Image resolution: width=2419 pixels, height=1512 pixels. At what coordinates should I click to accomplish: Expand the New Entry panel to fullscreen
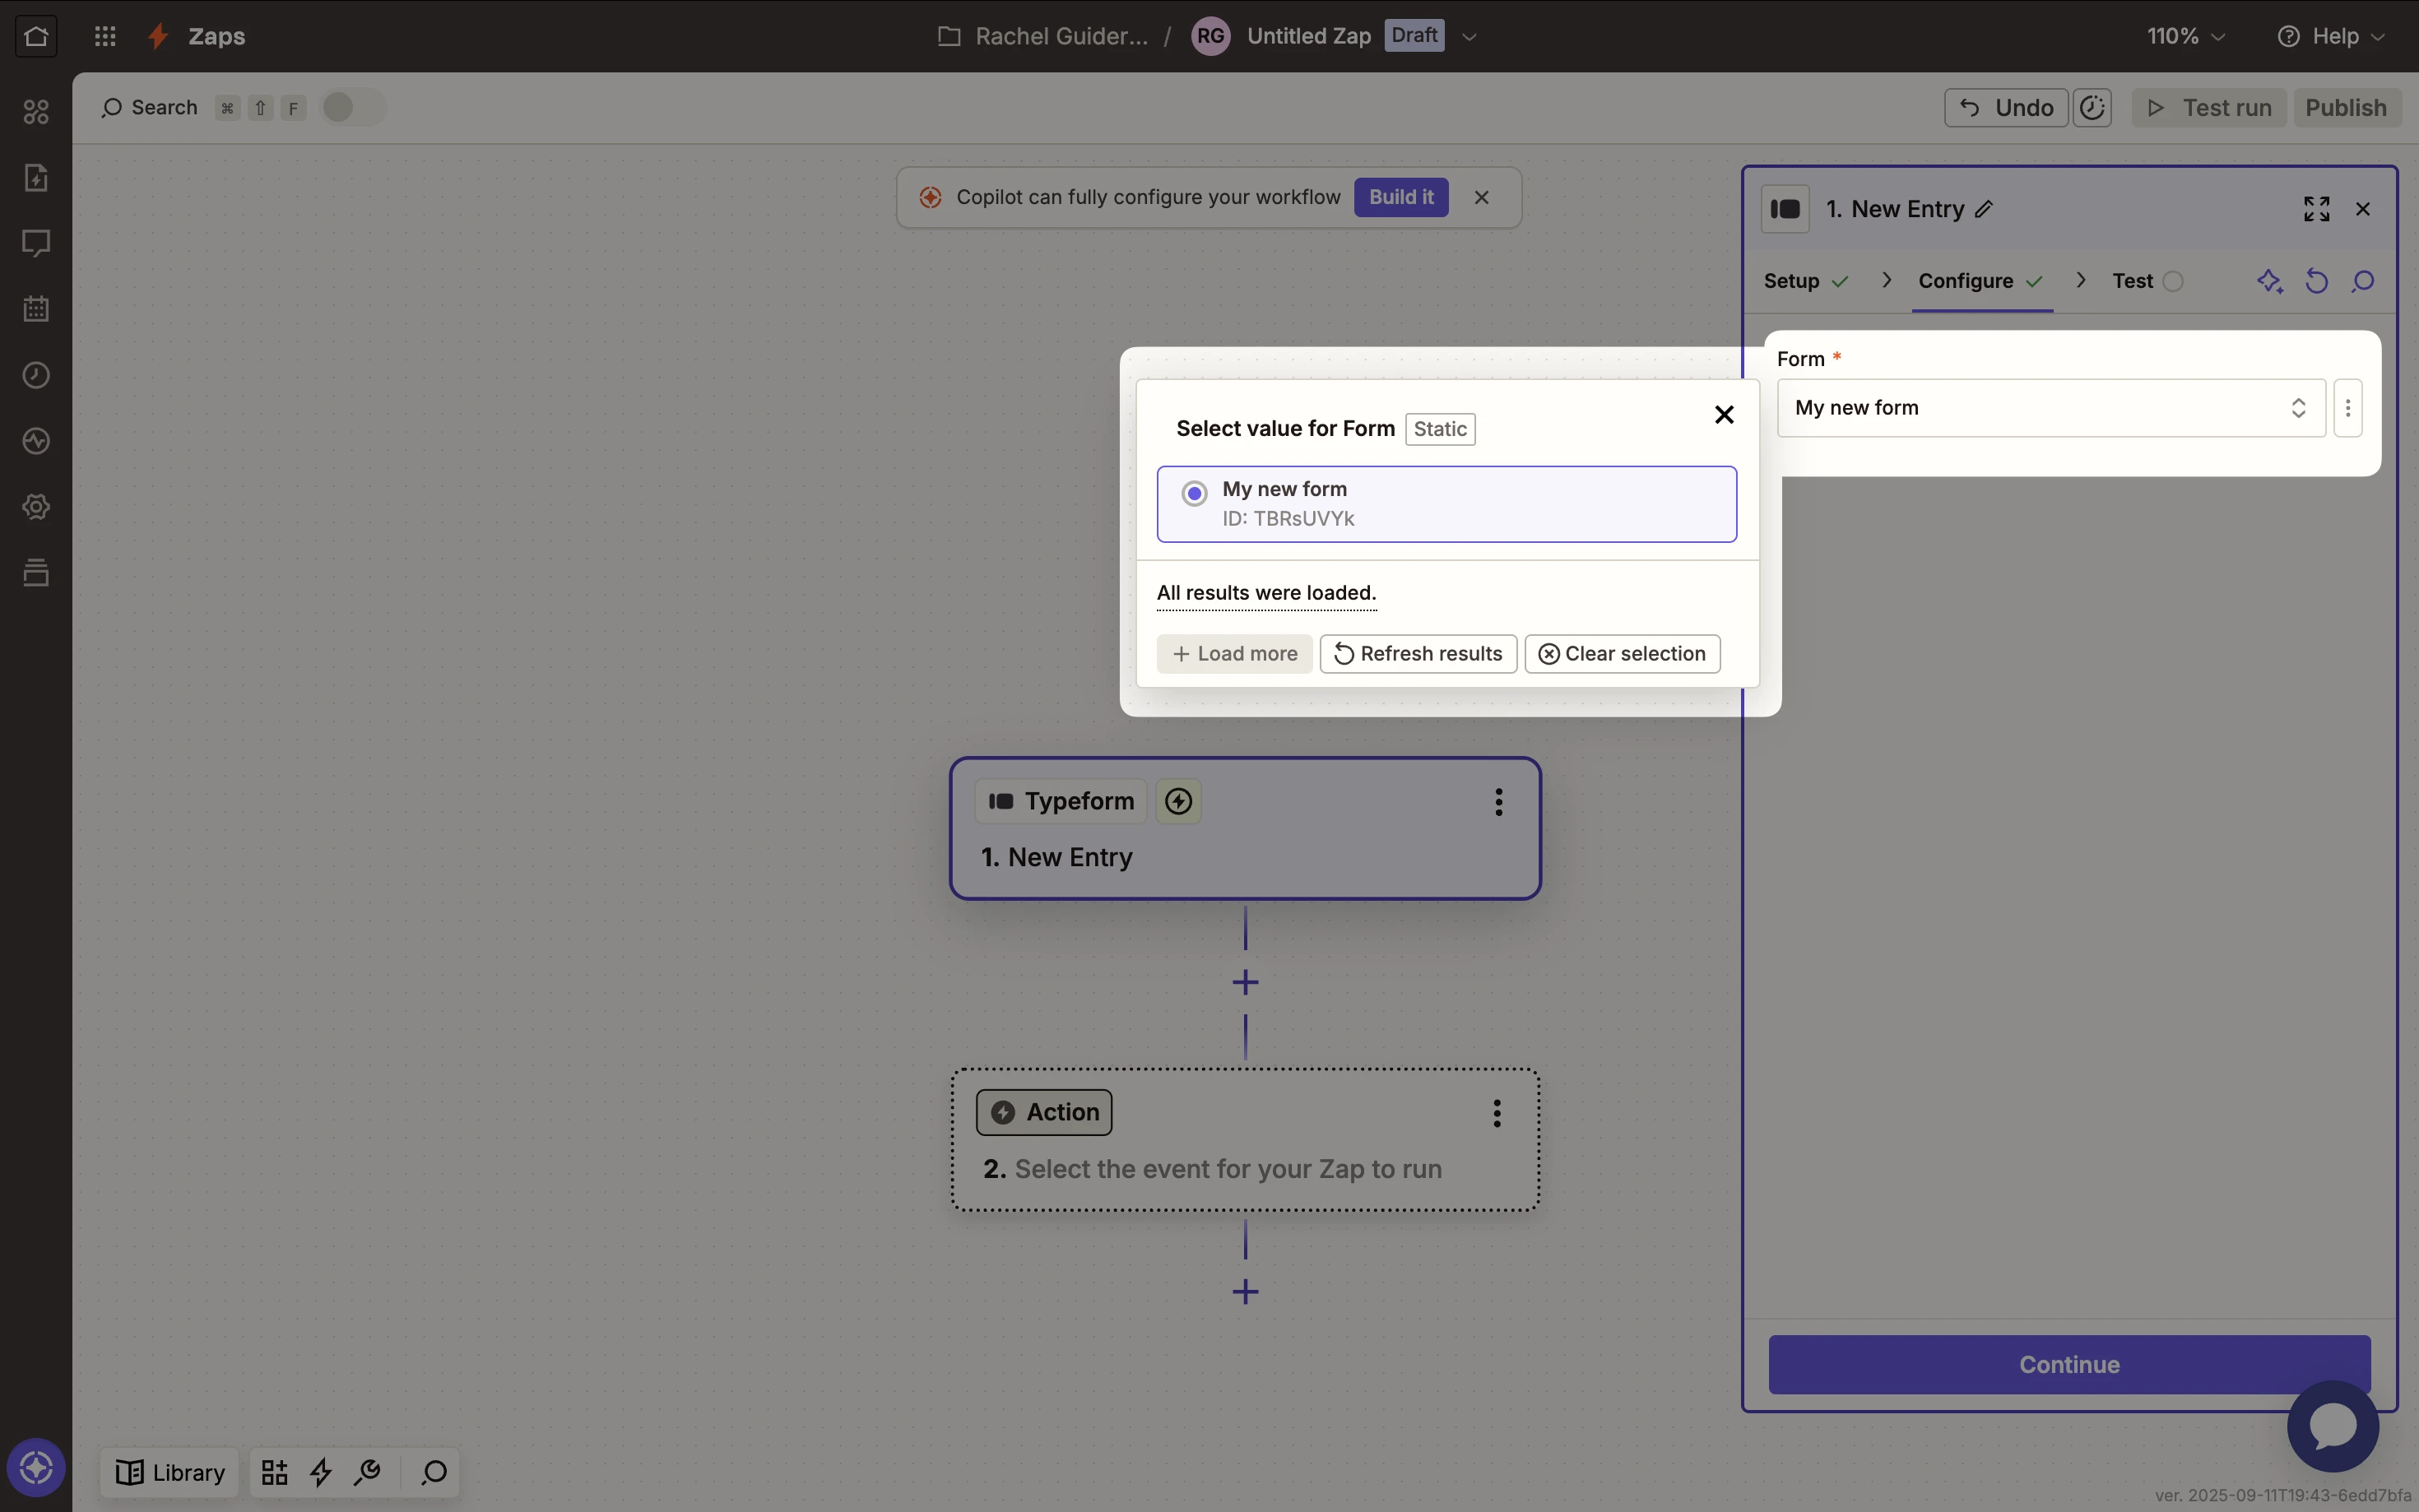tap(2316, 209)
